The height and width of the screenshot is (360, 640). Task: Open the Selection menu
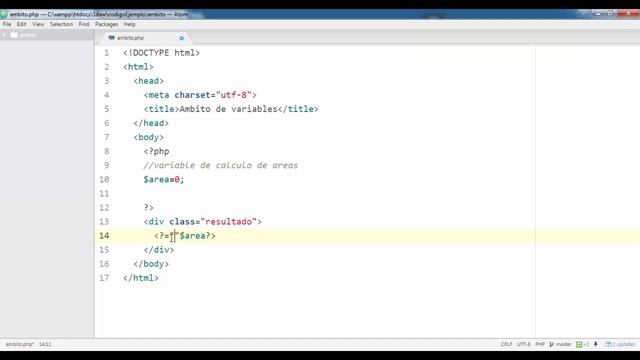[61, 24]
